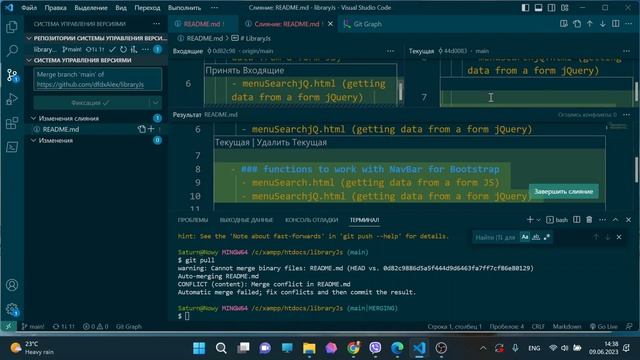Screen dimensions: 640x360
Task: Maximize the terminal panel with caret icon
Action: click(615, 220)
